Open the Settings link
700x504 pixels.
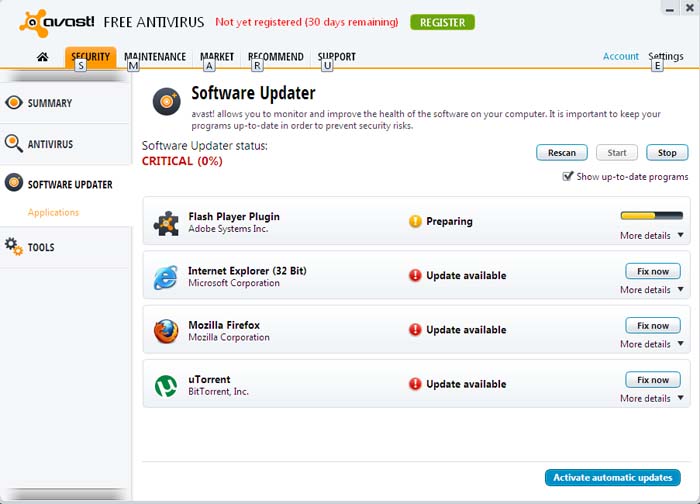[666, 56]
